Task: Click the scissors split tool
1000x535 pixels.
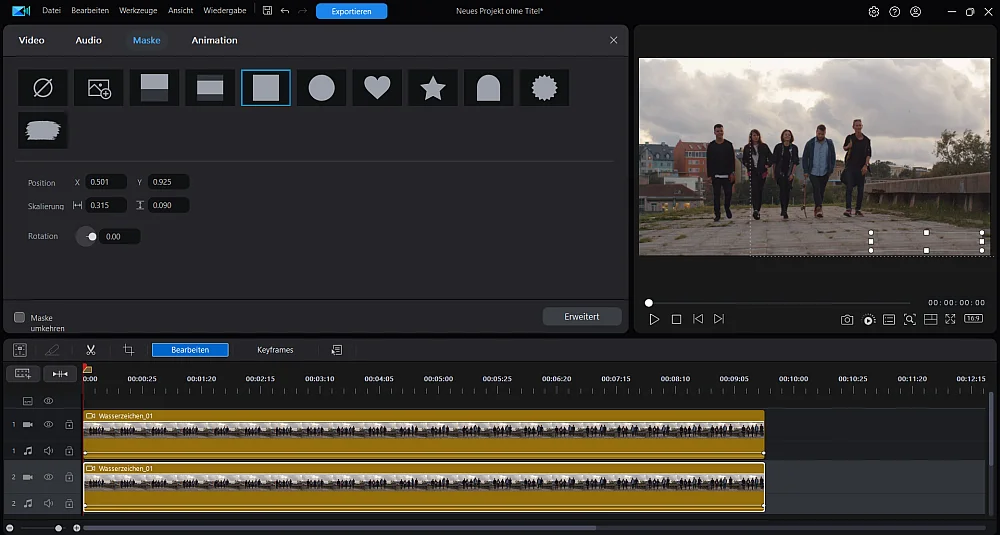Action: point(90,350)
